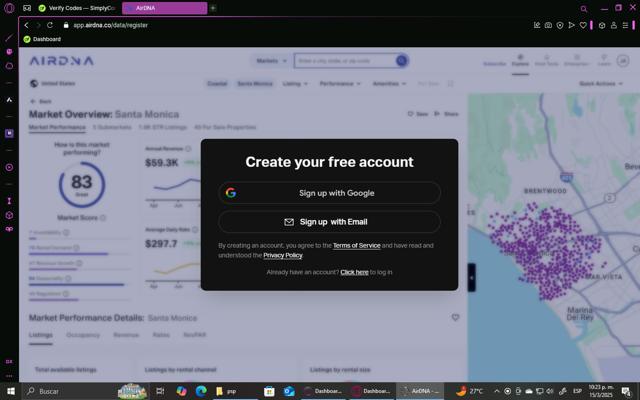Save the market with heart Save button
The width and height of the screenshot is (640, 400).
418,114
